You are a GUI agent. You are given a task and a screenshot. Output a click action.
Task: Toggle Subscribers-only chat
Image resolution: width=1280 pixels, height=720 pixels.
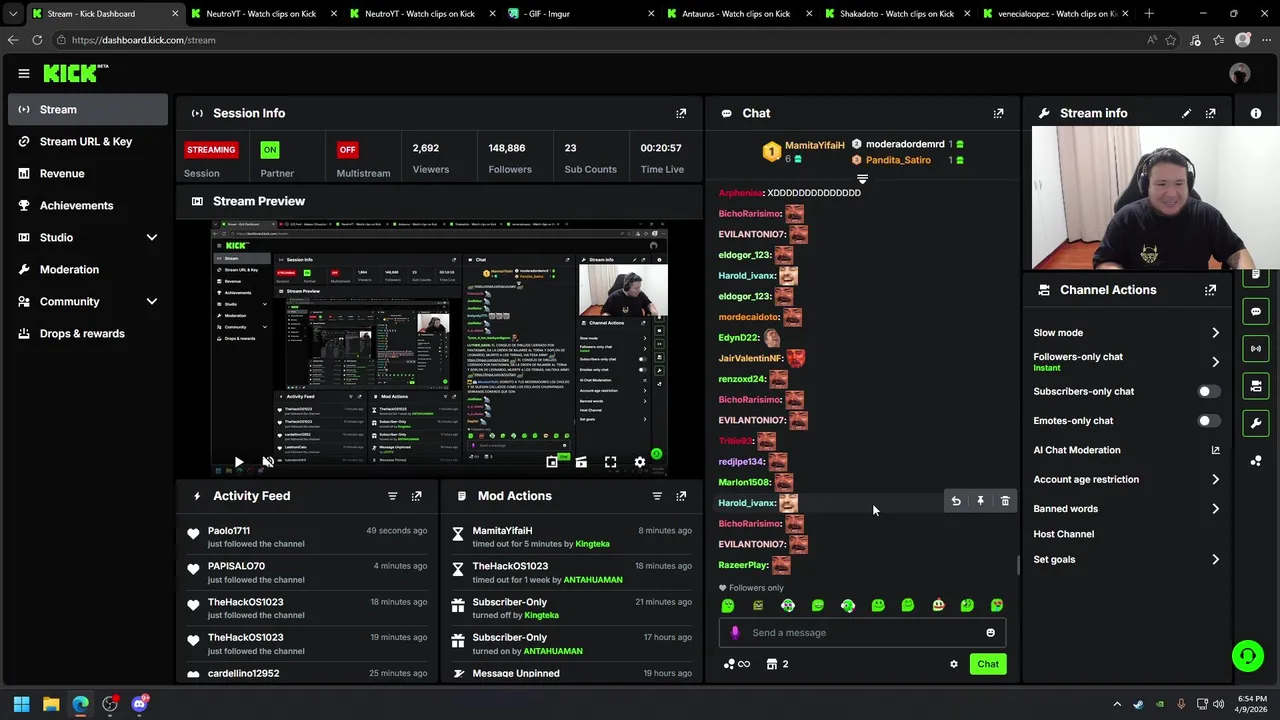pyautogui.click(x=1208, y=392)
